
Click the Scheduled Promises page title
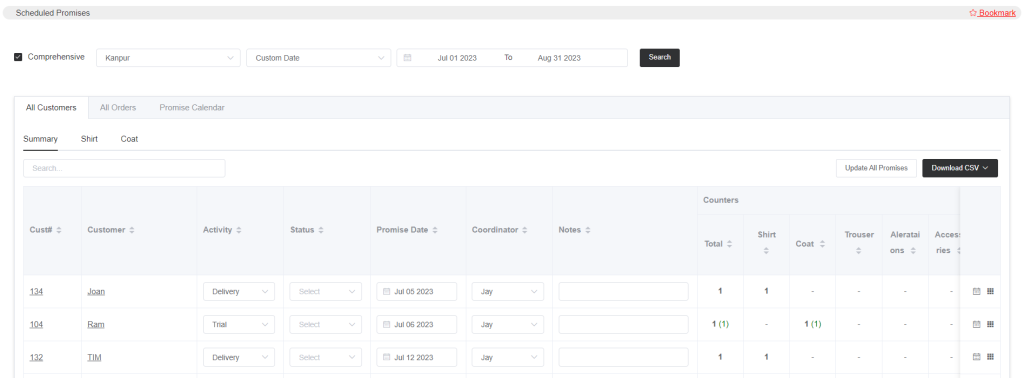[53, 12]
